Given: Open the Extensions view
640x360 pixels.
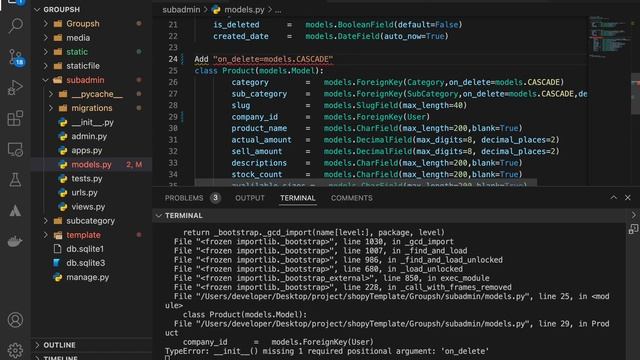Looking at the screenshot, I should pyautogui.click(x=16, y=118).
